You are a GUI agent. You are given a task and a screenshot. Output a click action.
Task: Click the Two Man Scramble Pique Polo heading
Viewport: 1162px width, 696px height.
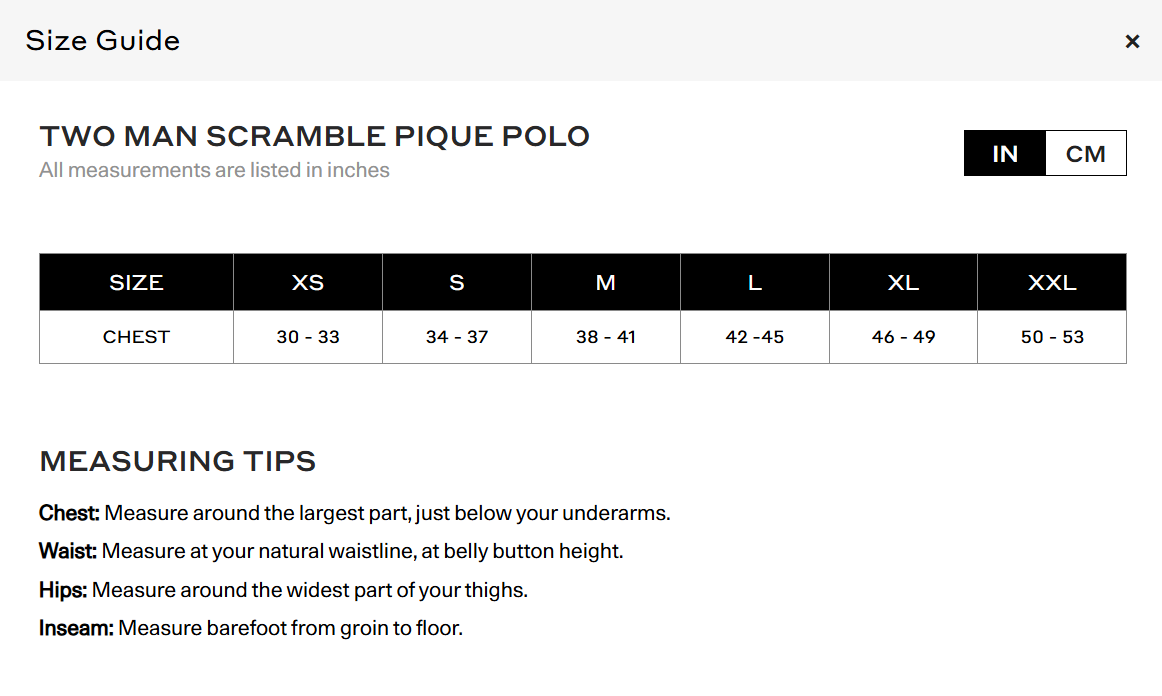[314, 136]
